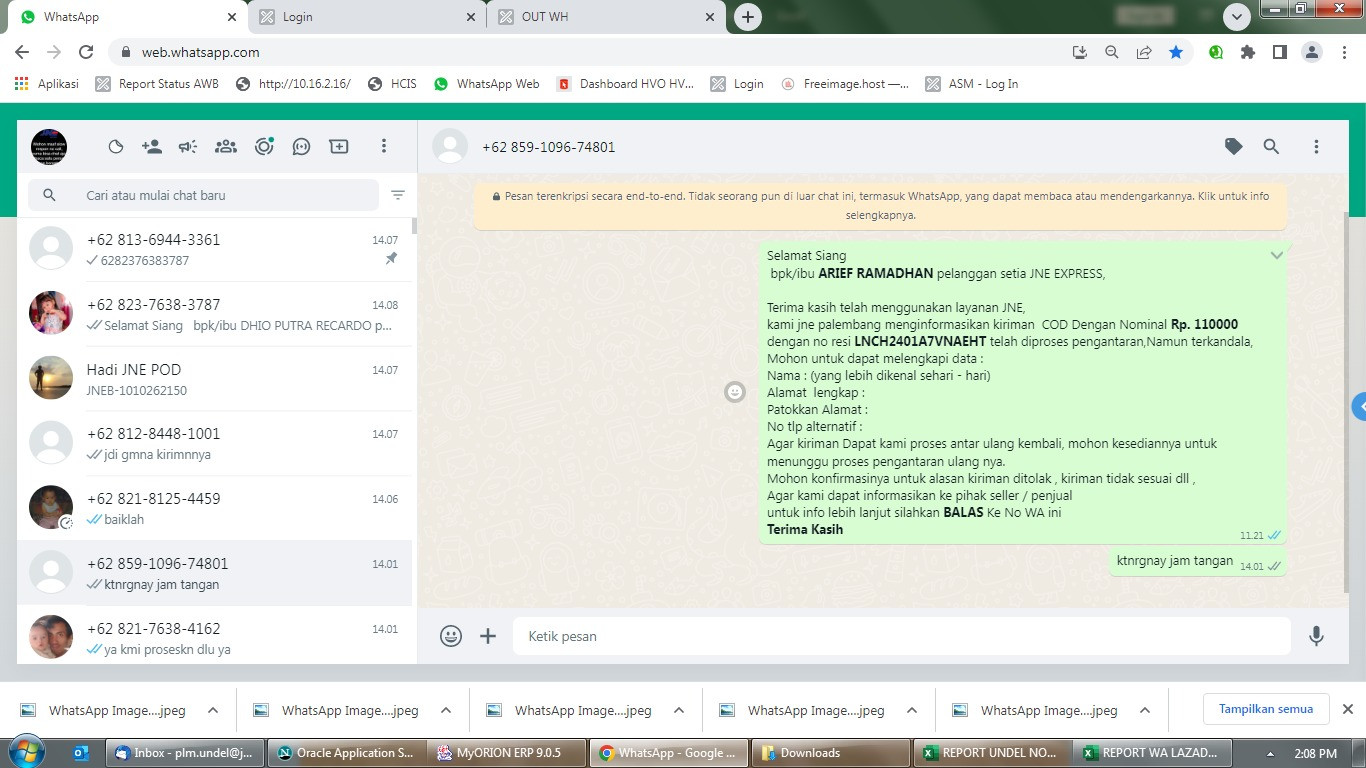Open the Channels circle icon
The width and height of the screenshot is (1366, 768).
click(x=264, y=147)
